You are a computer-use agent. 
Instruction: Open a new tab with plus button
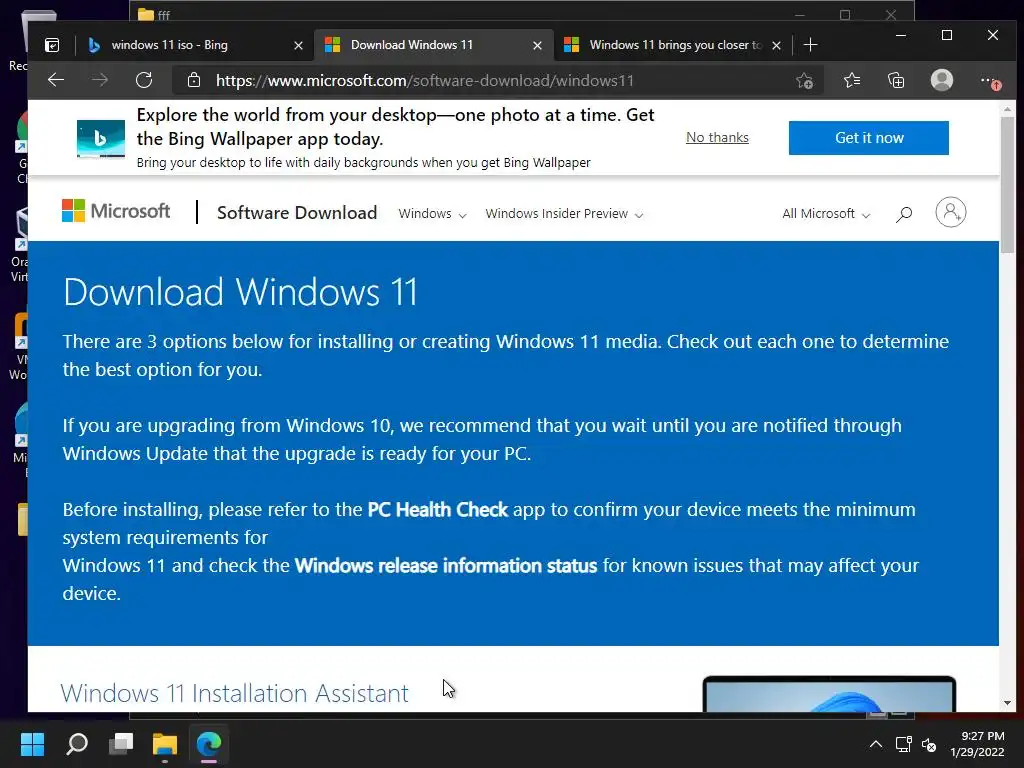pyautogui.click(x=810, y=44)
